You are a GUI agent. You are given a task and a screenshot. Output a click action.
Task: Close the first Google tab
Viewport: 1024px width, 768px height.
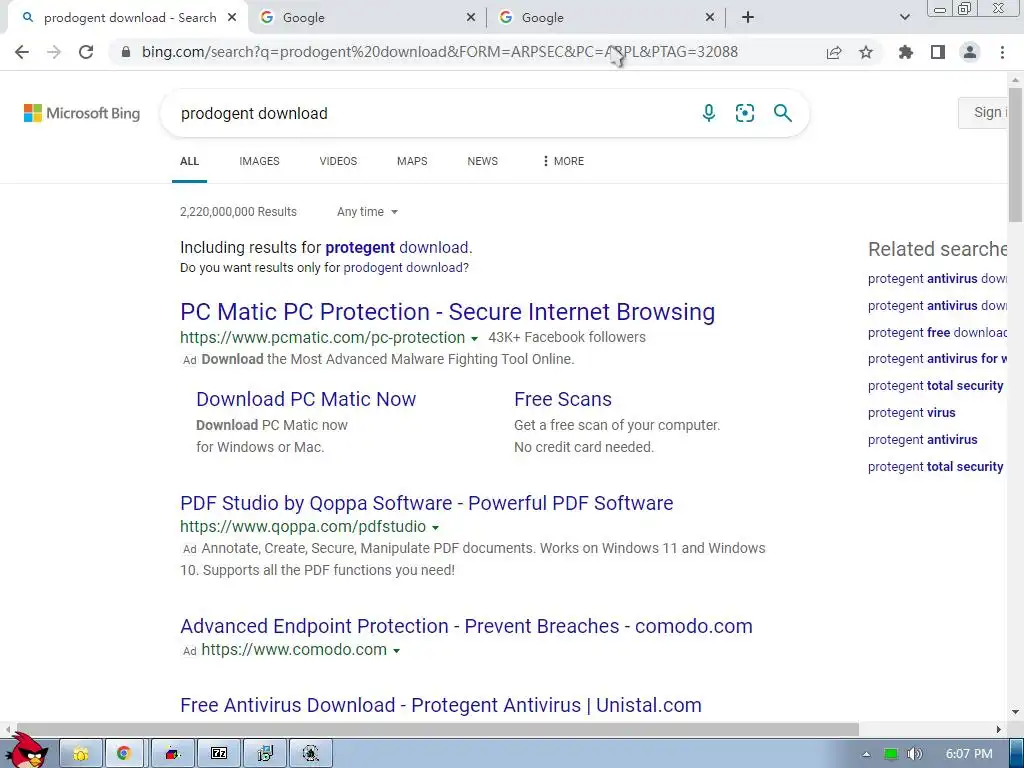[x=471, y=18]
